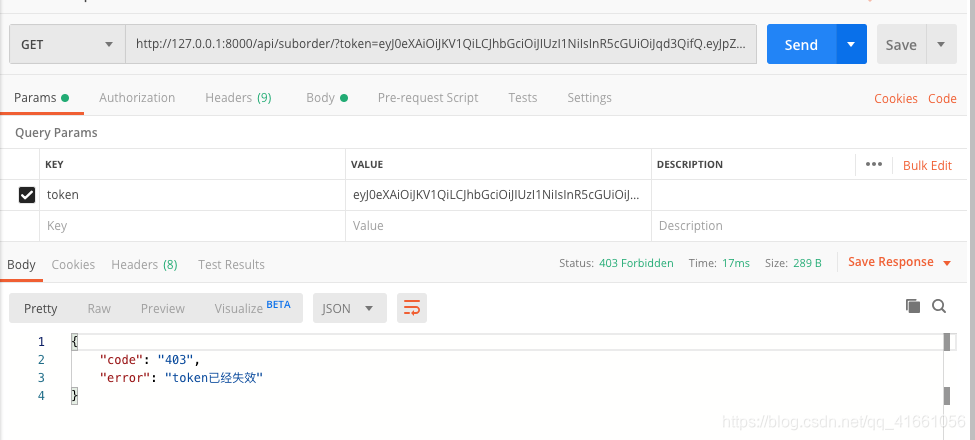975x440 pixels.
Task: Switch to the Params tab
Action: tap(41, 98)
